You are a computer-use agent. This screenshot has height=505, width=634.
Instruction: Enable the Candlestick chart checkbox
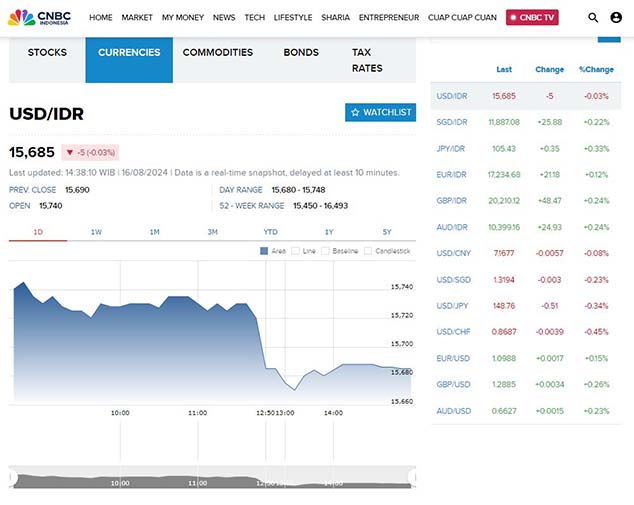tap(366, 251)
